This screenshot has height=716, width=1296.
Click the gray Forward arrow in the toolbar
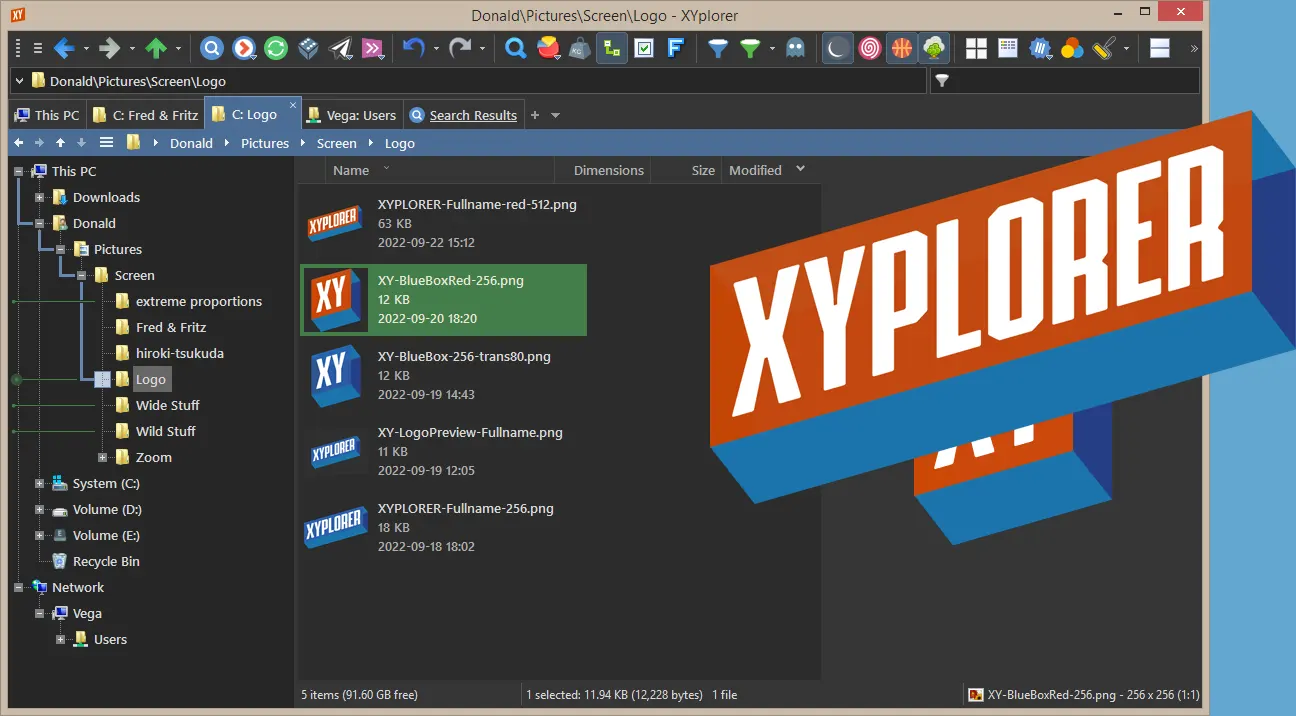(110, 48)
